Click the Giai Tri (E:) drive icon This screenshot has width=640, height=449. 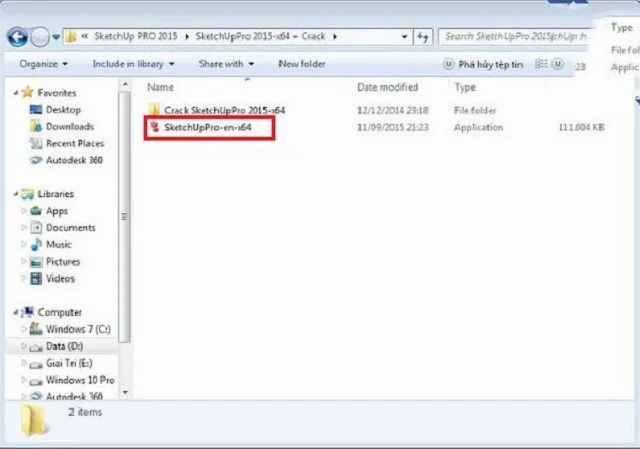[36, 364]
